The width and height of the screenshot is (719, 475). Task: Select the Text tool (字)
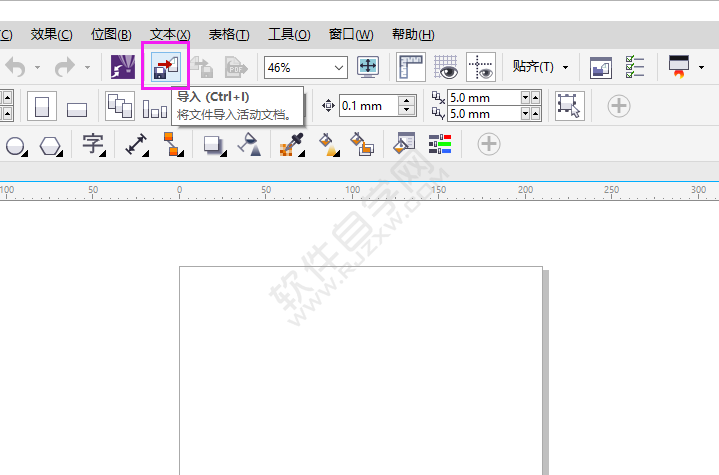[x=93, y=145]
